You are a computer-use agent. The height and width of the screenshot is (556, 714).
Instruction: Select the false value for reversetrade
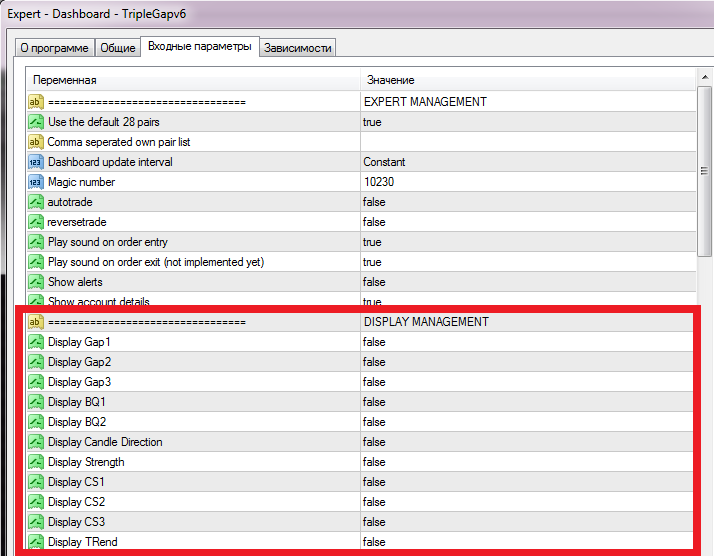[528, 222]
